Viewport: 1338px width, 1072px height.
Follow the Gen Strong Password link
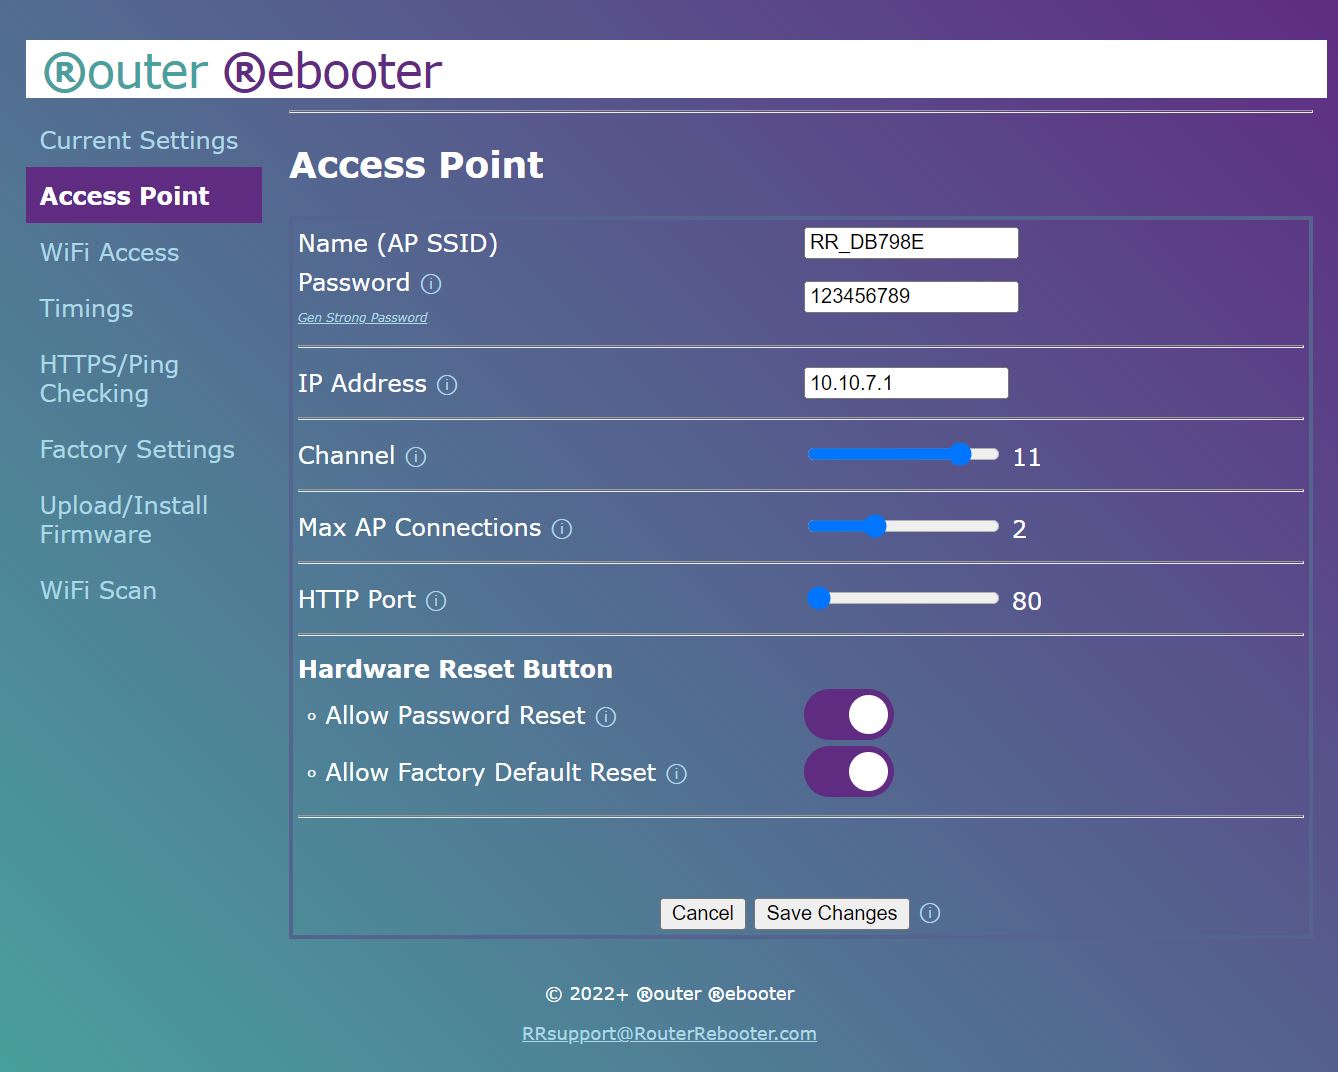[x=362, y=317]
